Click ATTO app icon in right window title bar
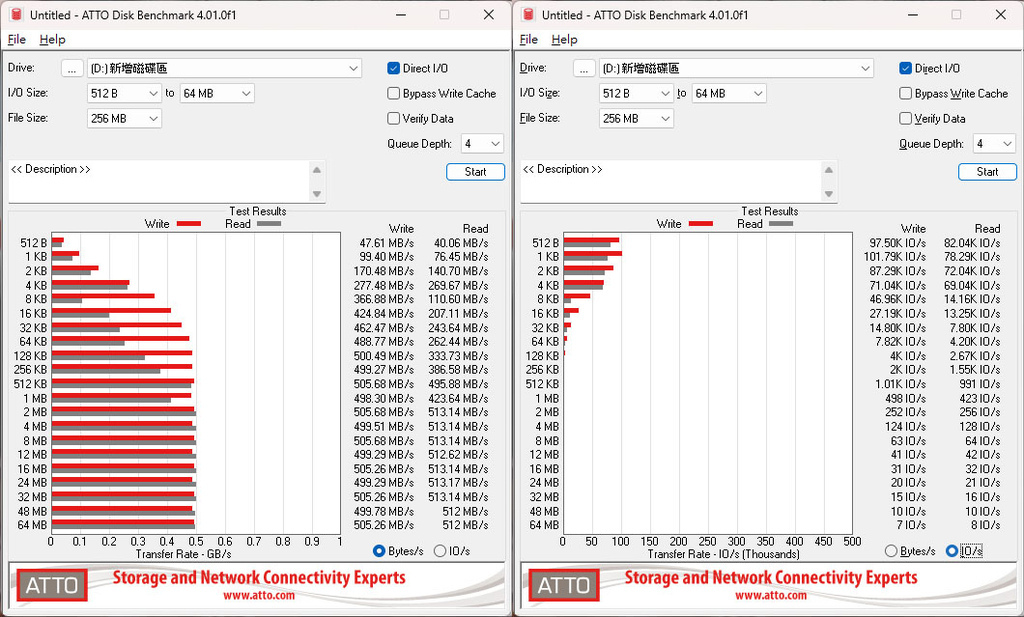Screen dimensions: 1024x617 tap(528, 14)
